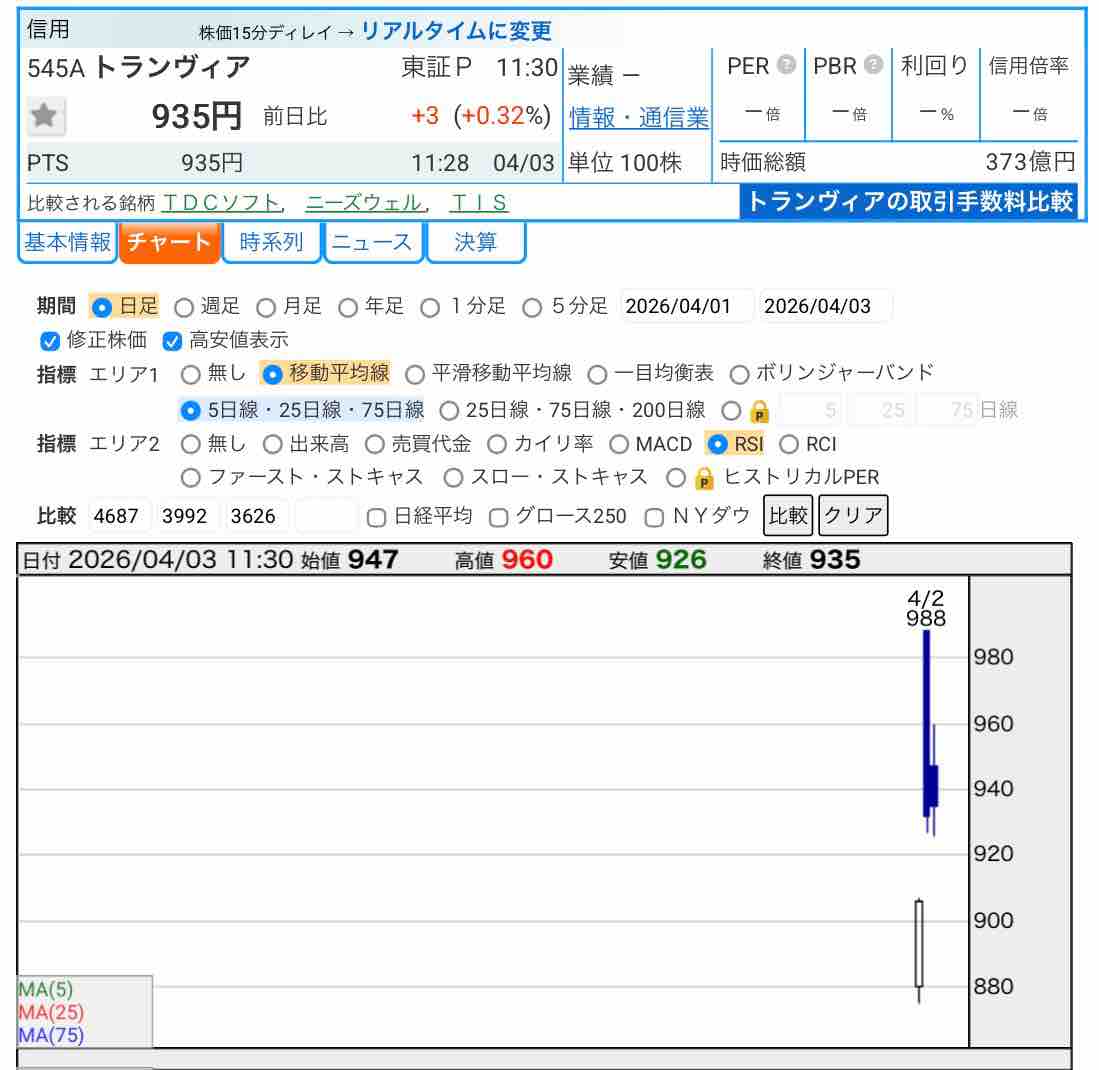1099x1070 pixels.
Task: Open the ニュース tab
Action: pyautogui.click(x=372, y=242)
